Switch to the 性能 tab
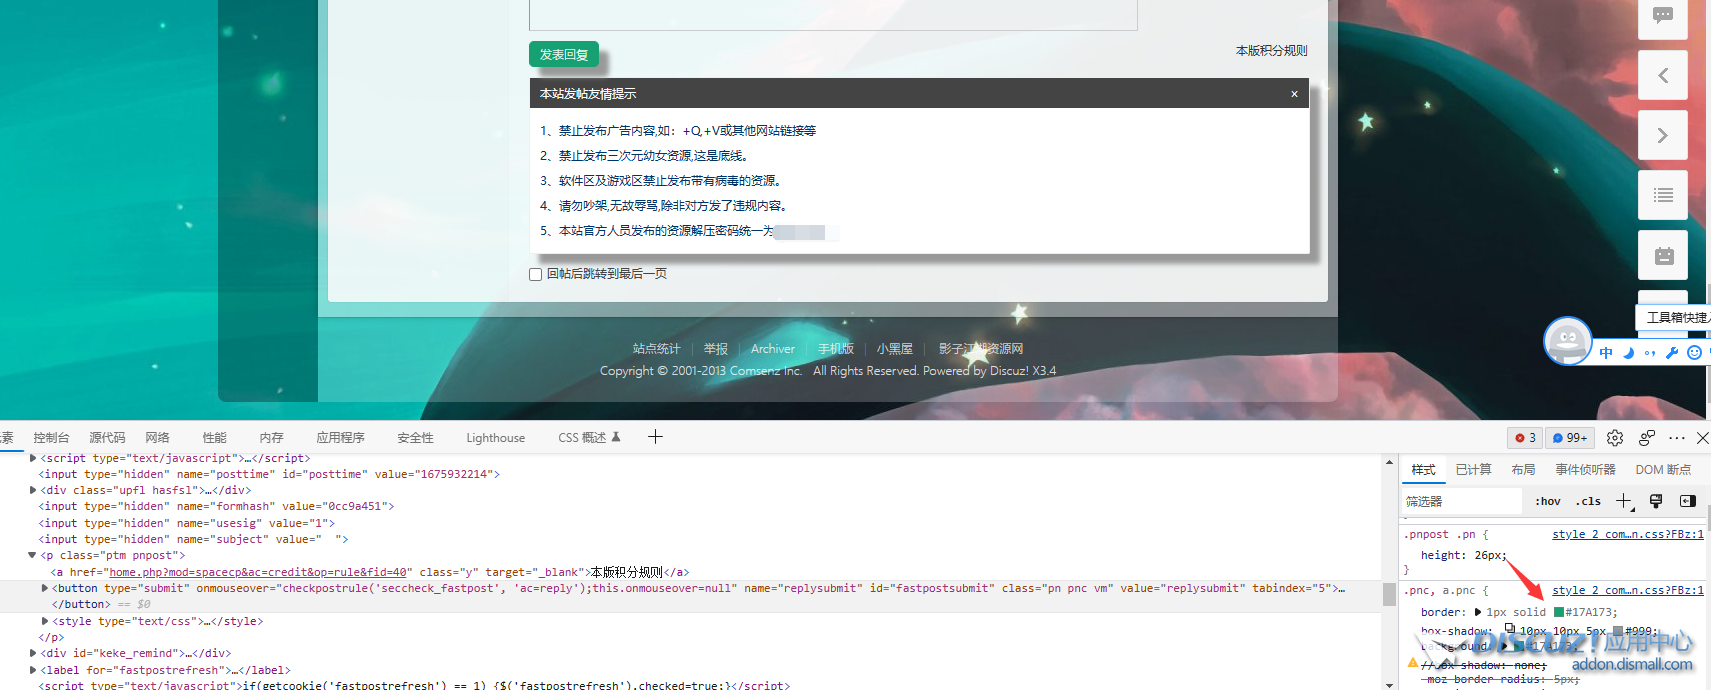 pos(214,438)
